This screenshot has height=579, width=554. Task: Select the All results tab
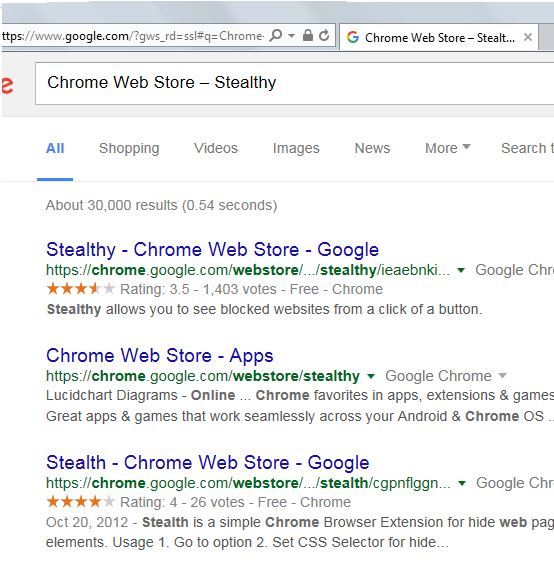55,148
